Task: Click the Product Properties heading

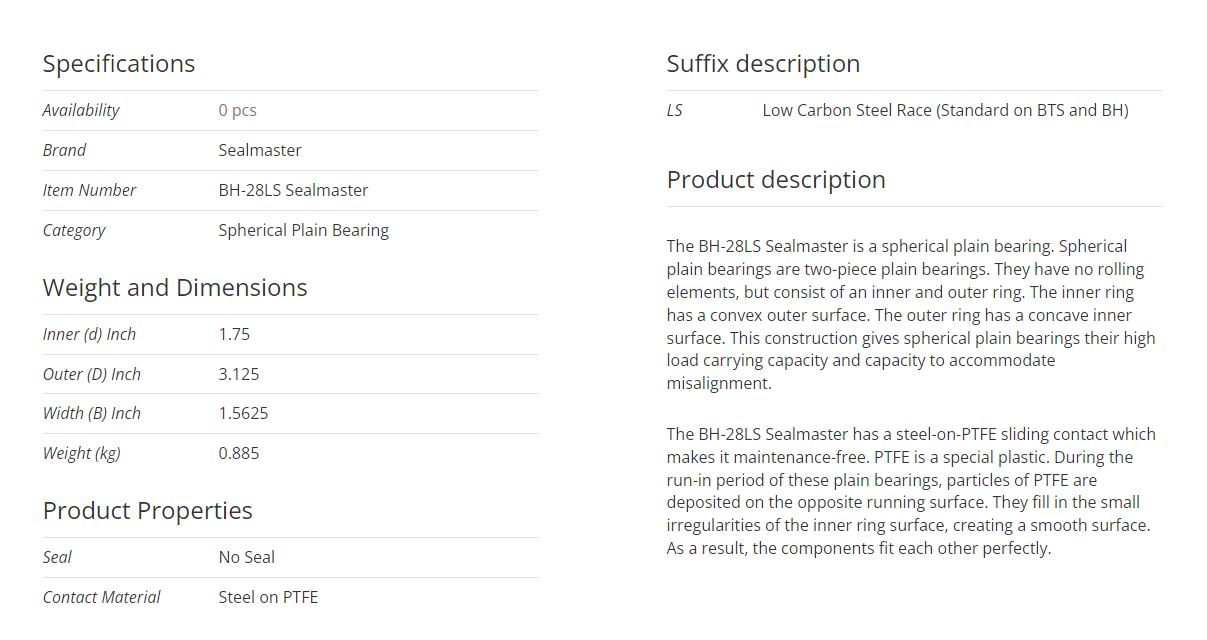Action: tap(148, 511)
